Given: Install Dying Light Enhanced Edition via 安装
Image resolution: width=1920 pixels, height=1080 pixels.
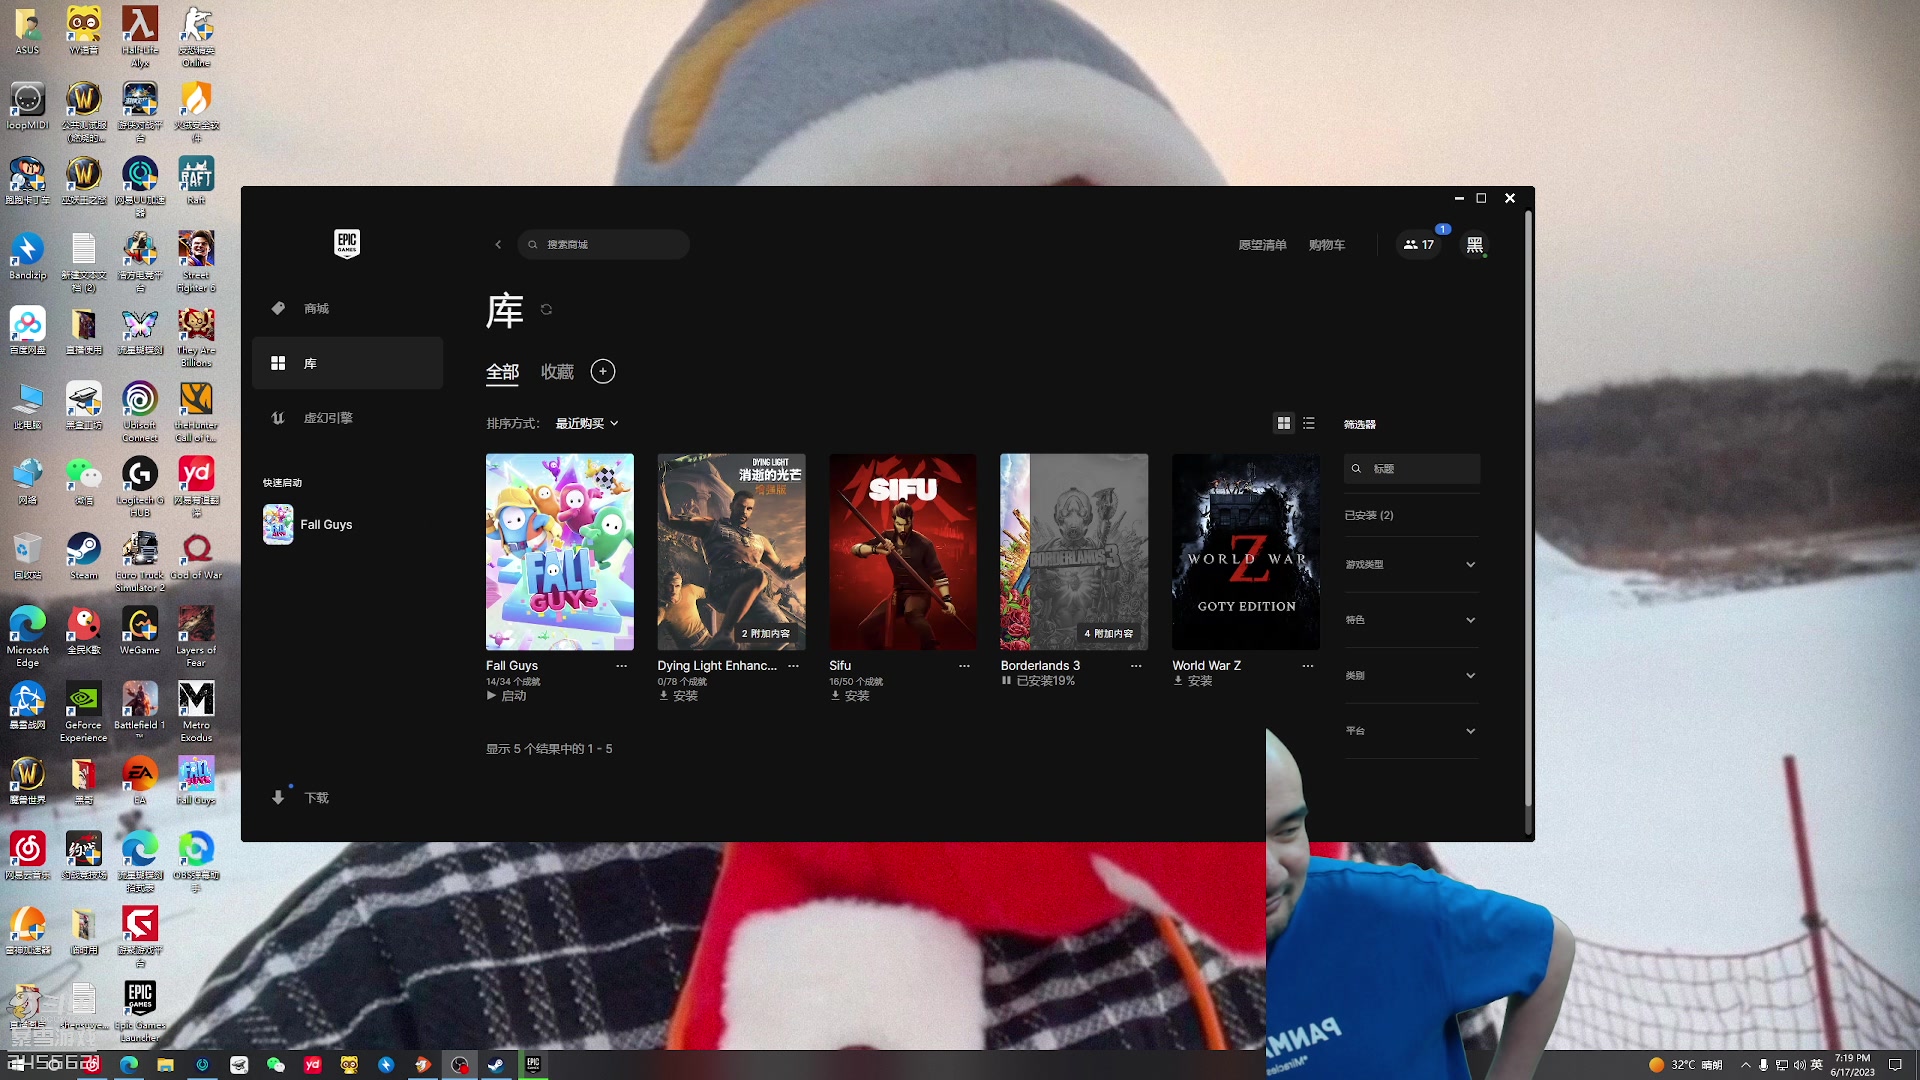Looking at the screenshot, I should 679,696.
